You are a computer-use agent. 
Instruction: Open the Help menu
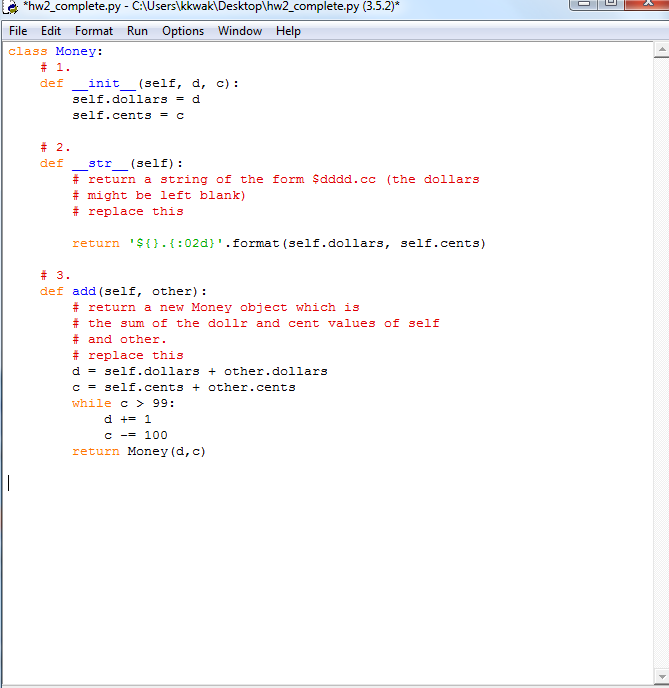pyautogui.click(x=288, y=31)
